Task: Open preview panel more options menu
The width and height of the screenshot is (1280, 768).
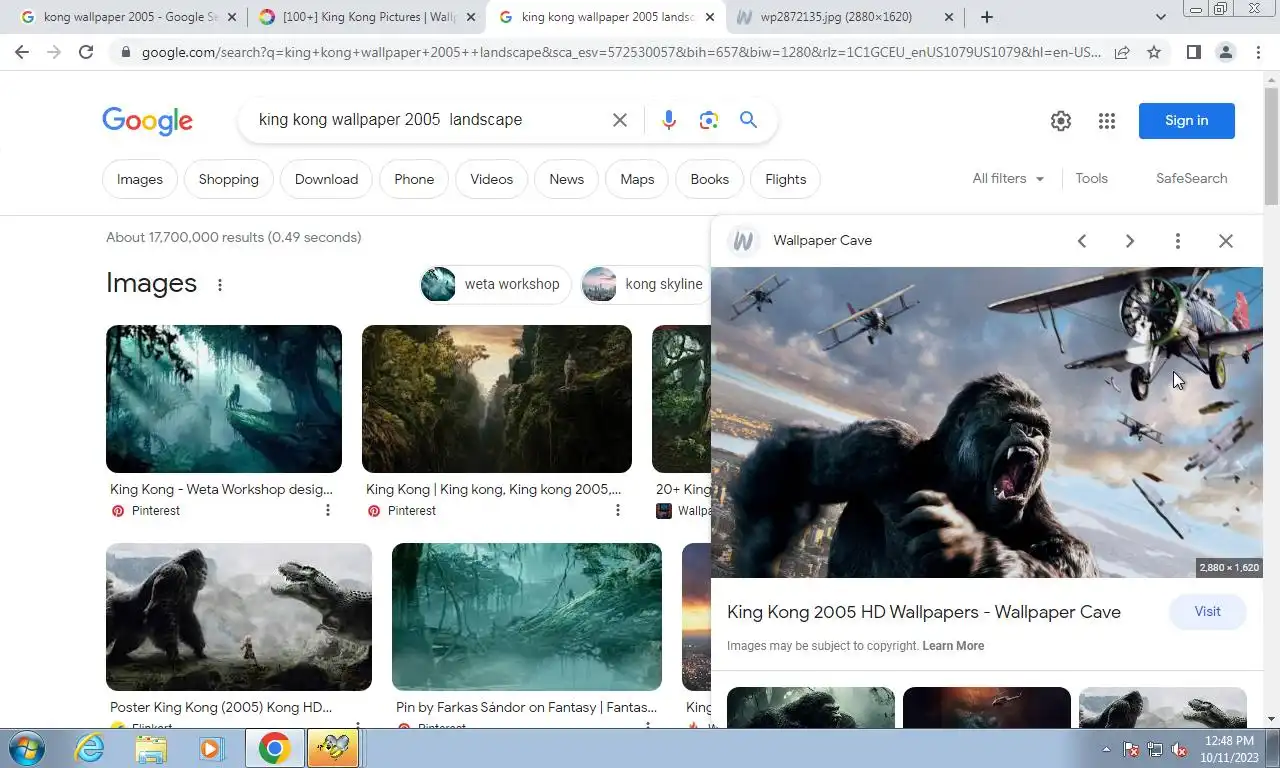Action: tap(1178, 241)
